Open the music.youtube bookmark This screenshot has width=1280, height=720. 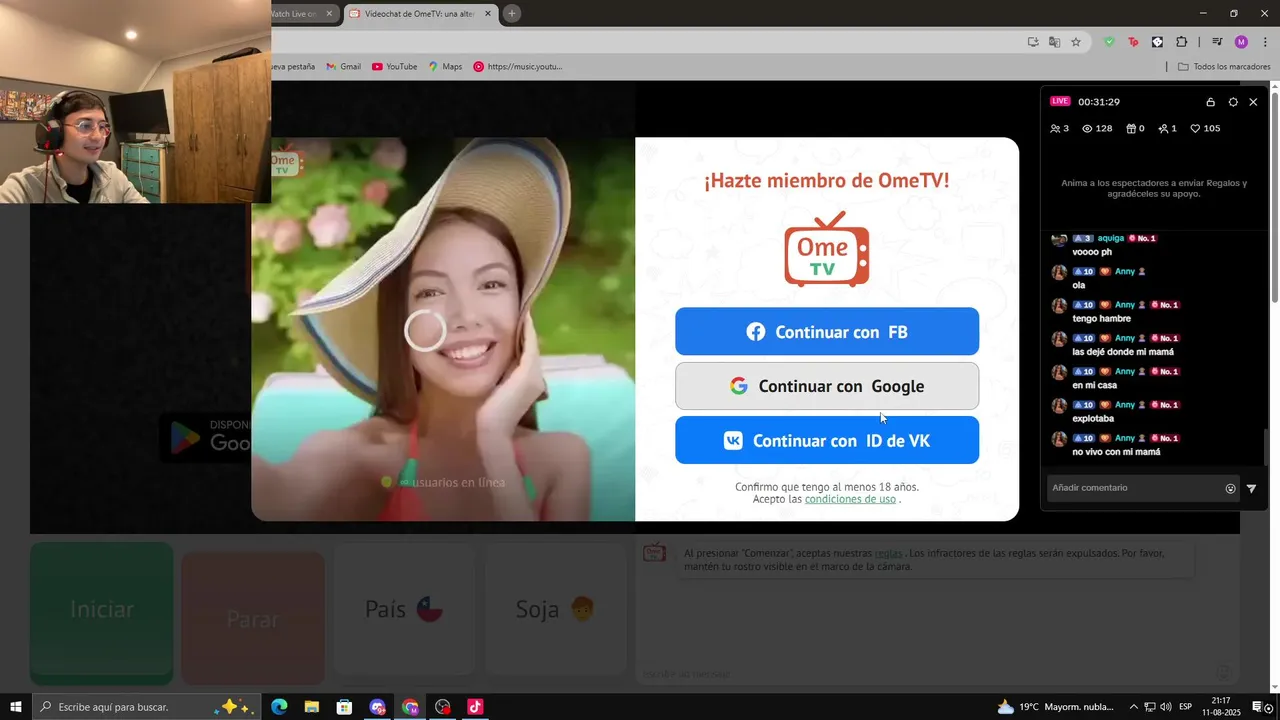pyautogui.click(x=518, y=66)
